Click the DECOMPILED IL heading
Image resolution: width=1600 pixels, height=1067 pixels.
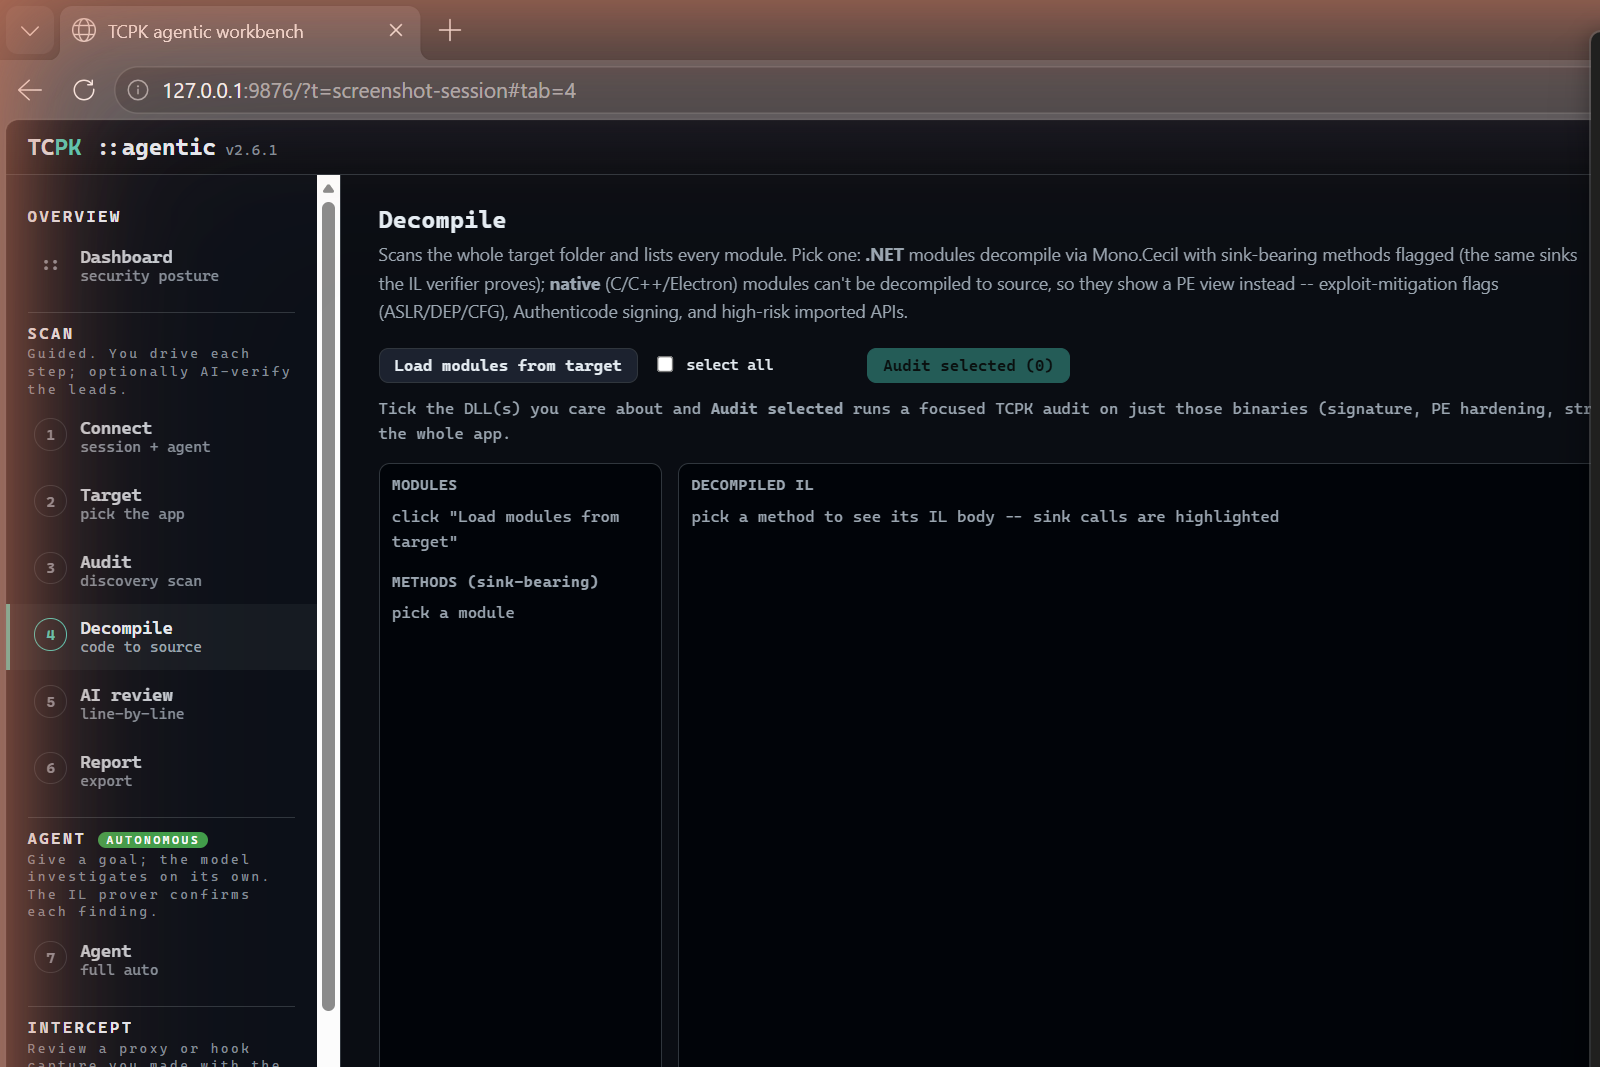point(752,485)
